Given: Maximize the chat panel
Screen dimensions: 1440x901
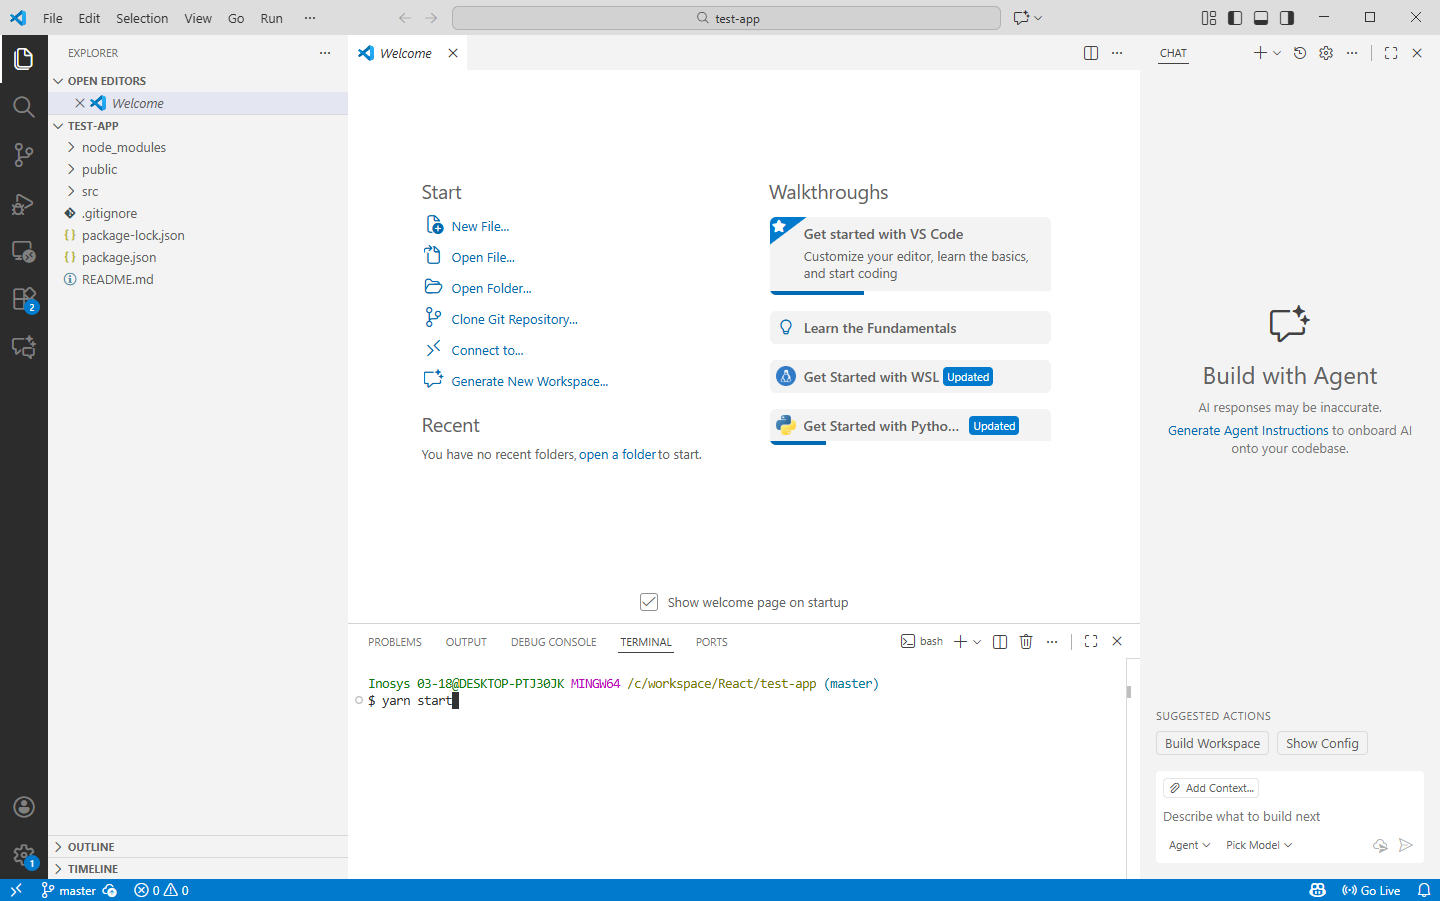Looking at the screenshot, I should [x=1391, y=53].
